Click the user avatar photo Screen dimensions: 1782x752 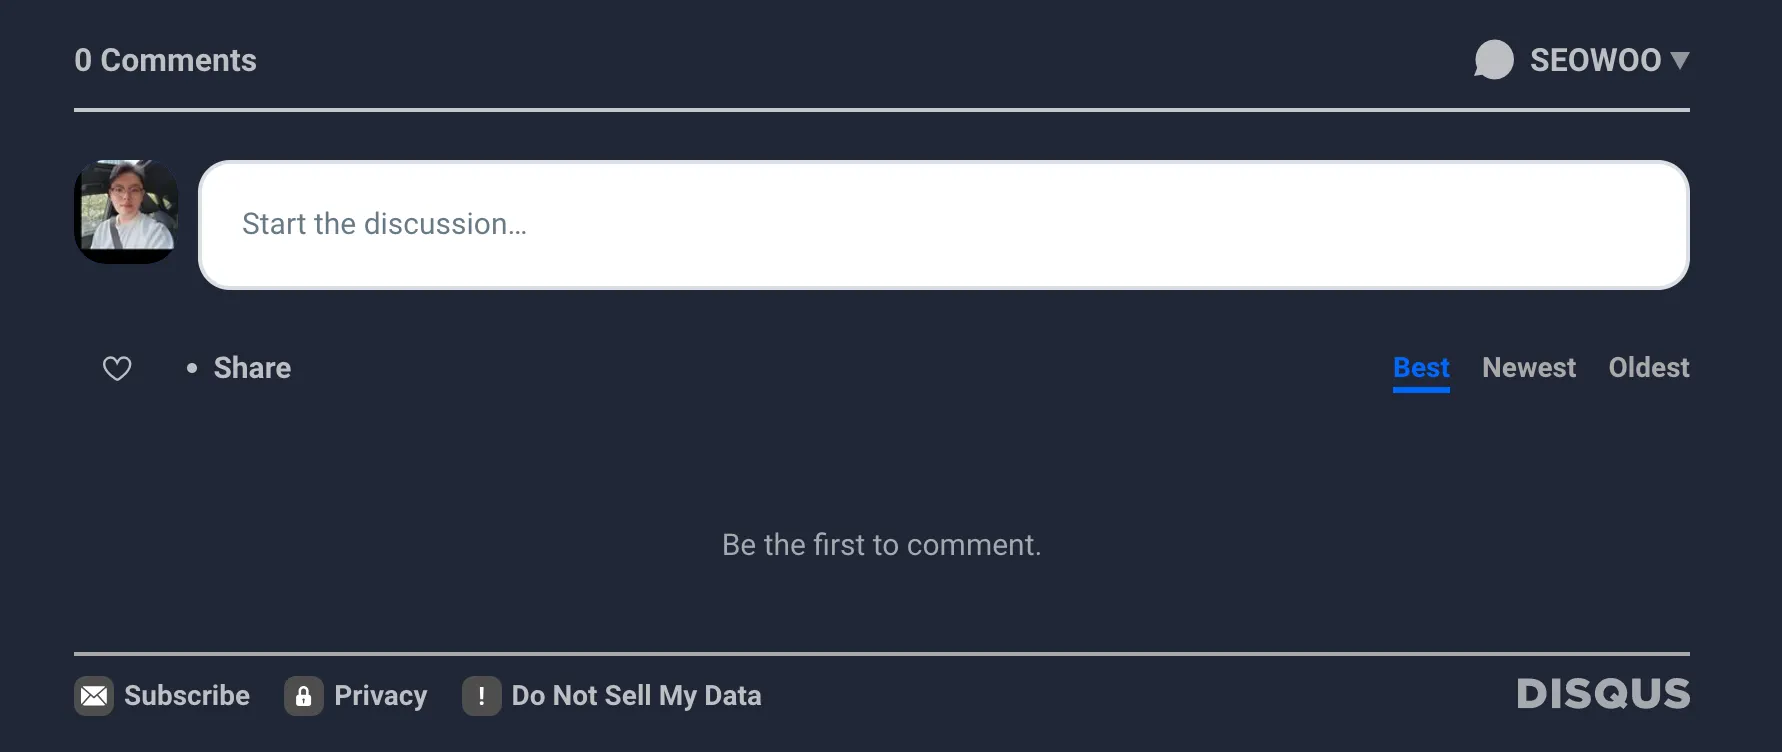point(126,212)
